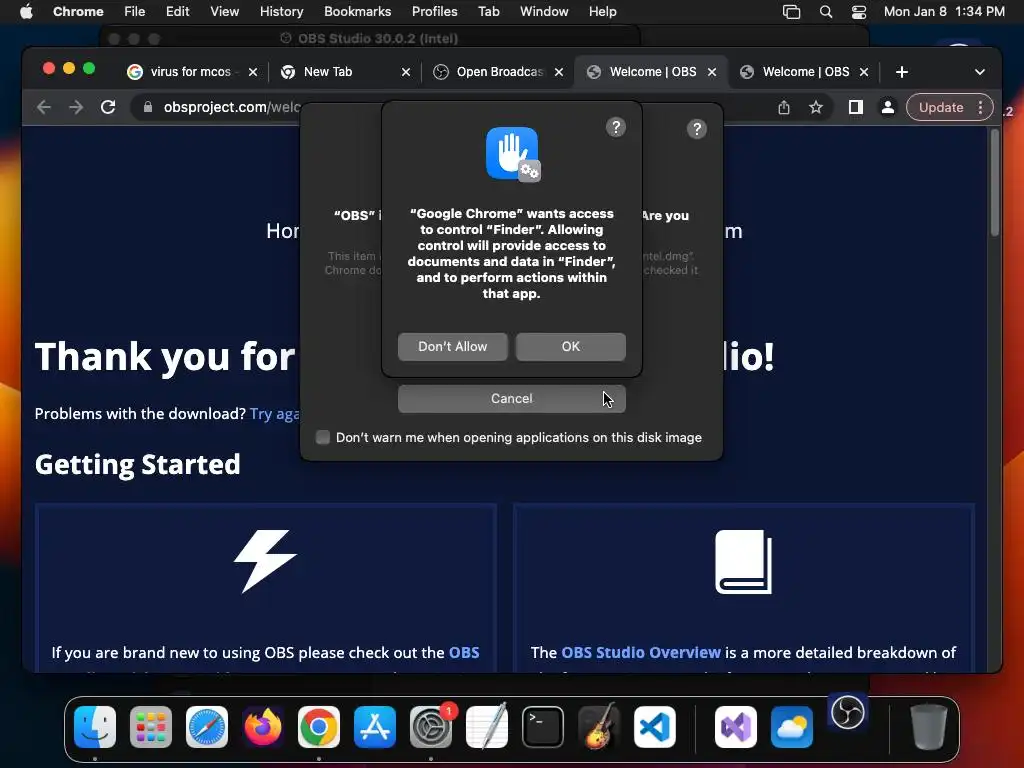This screenshot has height=768, width=1024.
Task: Close the active Welcome | OBS tab
Action: pos(712,72)
